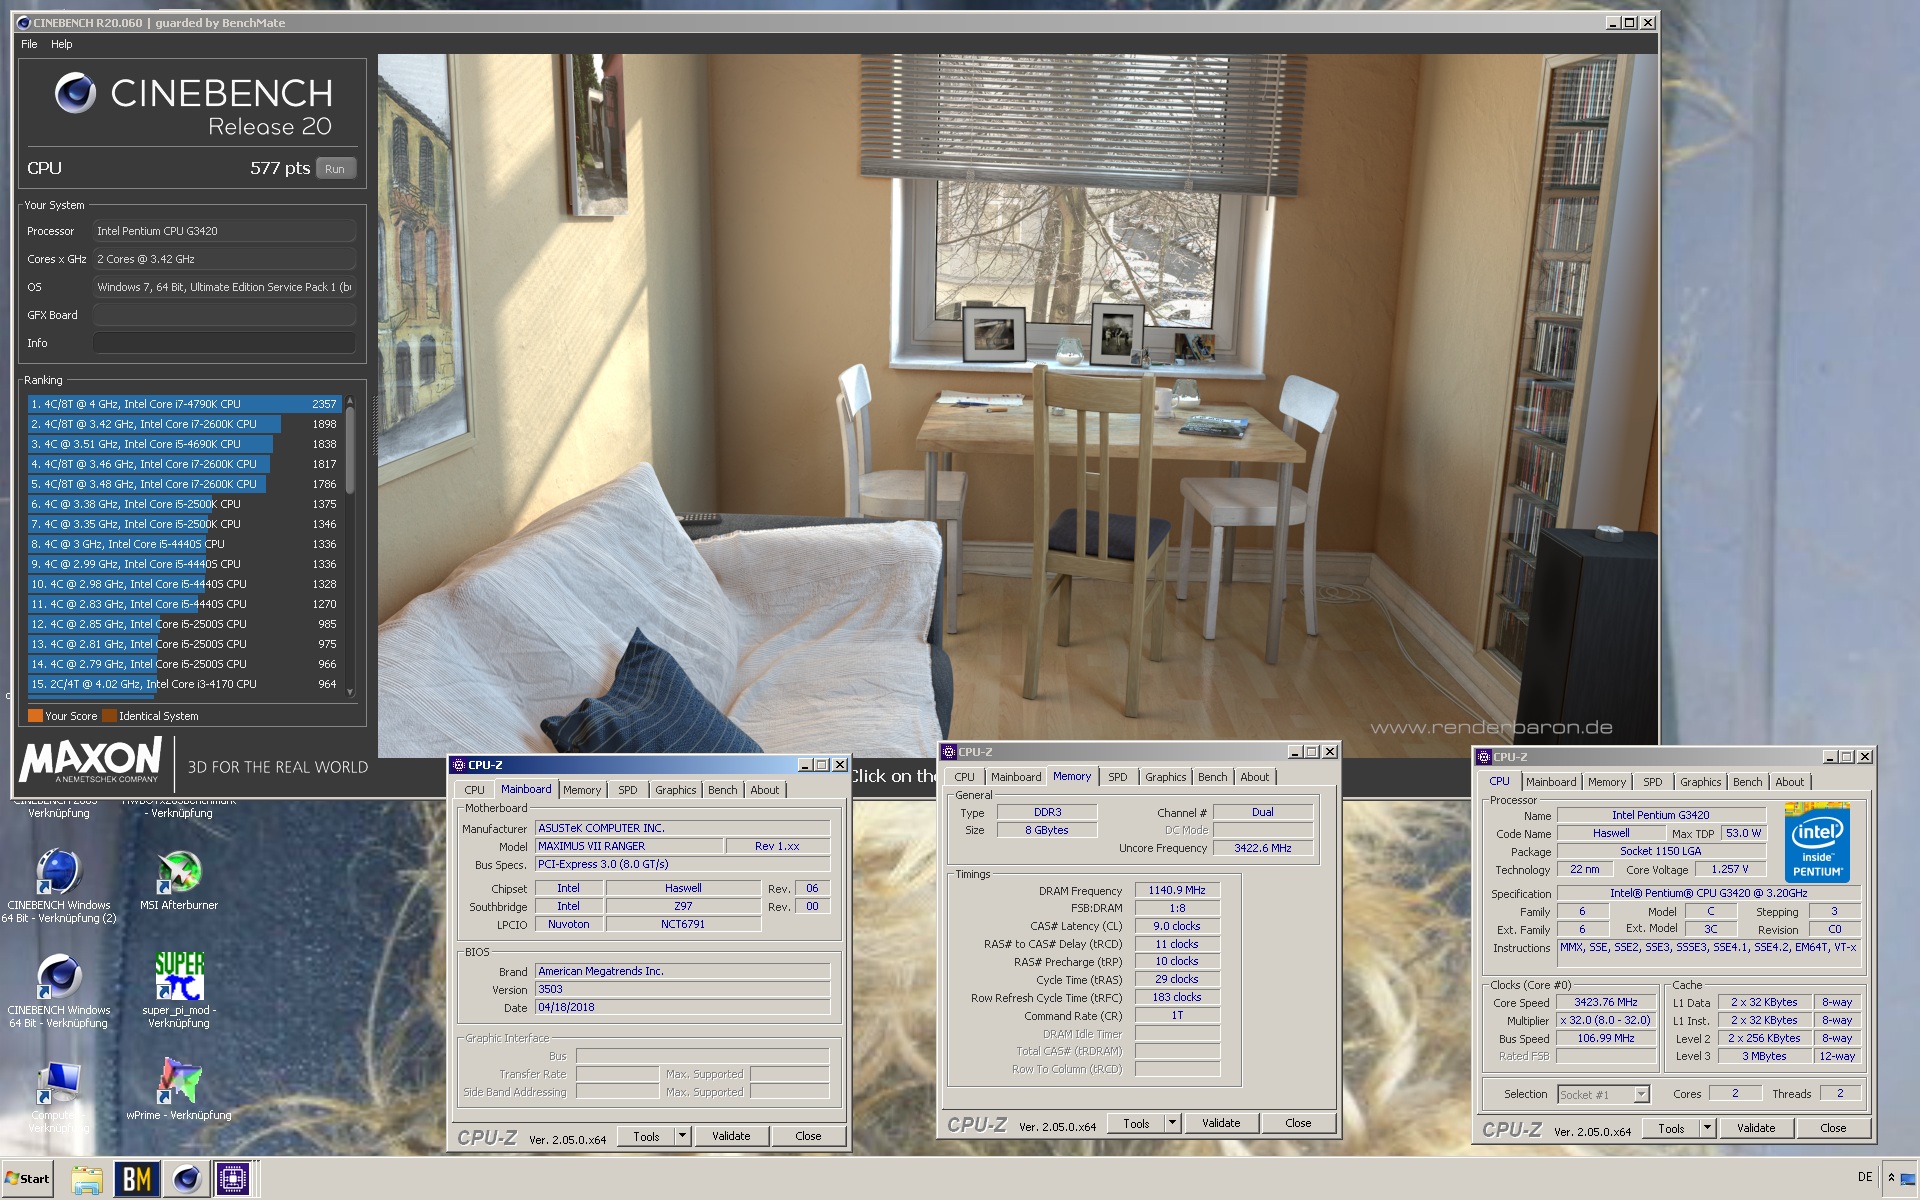Click the Cinebench title bar app icon
The image size is (1920, 1200).
coord(24,23)
